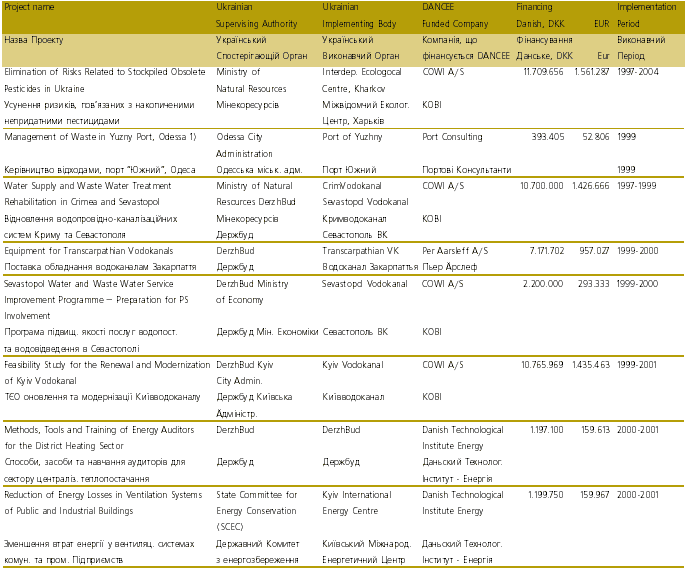Click the 'Danish, DKK' header text
The width and height of the screenshot is (685, 573).
tap(540, 24)
